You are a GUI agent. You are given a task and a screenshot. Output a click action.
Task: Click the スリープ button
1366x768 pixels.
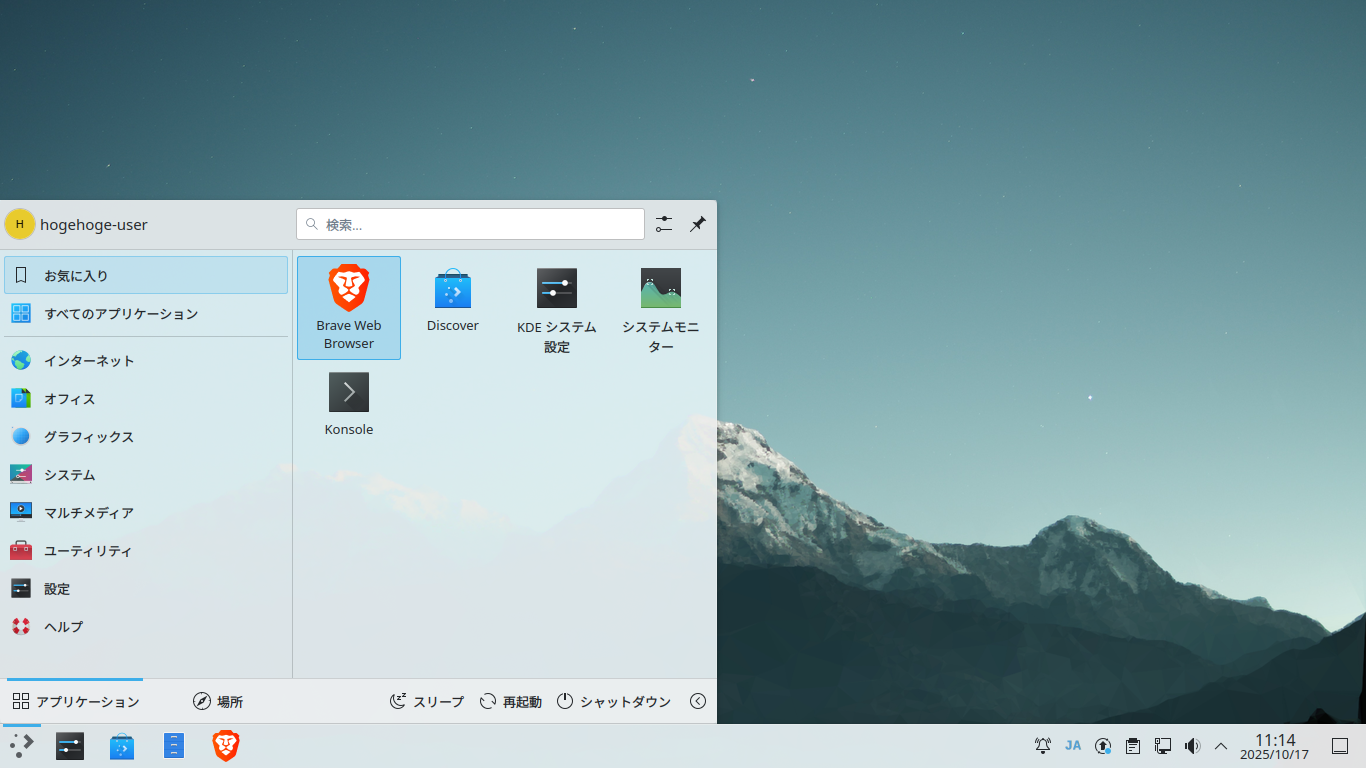tap(427, 701)
